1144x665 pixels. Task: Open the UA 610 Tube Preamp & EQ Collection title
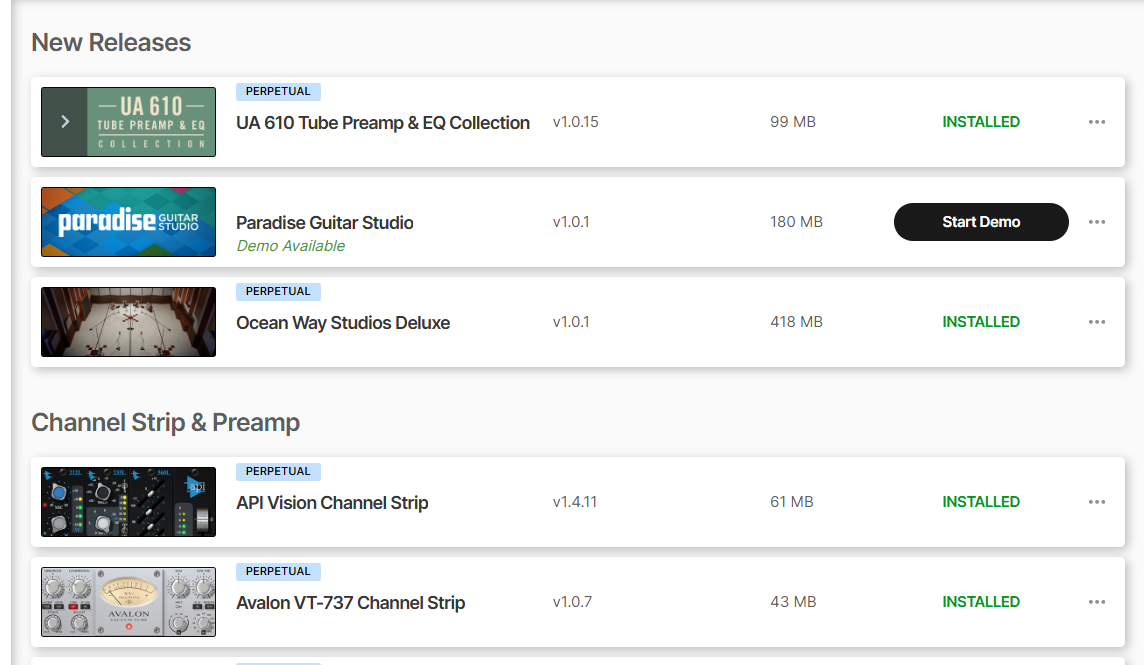[383, 123]
